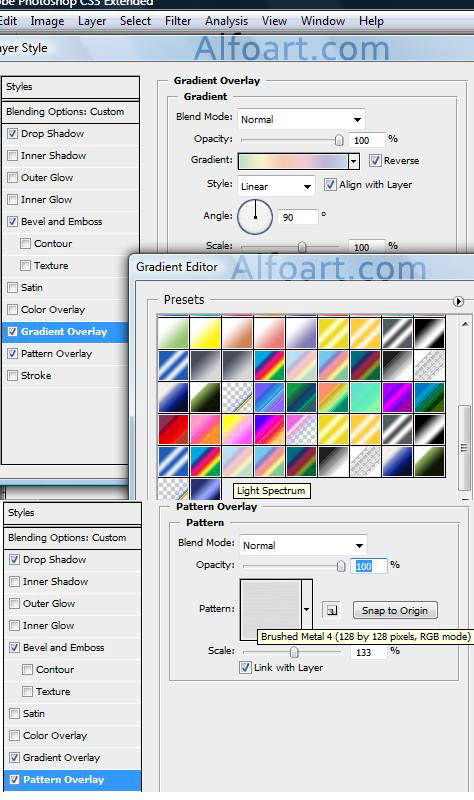Click the presets list scroll-up arrow
The width and height of the screenshot is (474, 800).
(465, 324)
